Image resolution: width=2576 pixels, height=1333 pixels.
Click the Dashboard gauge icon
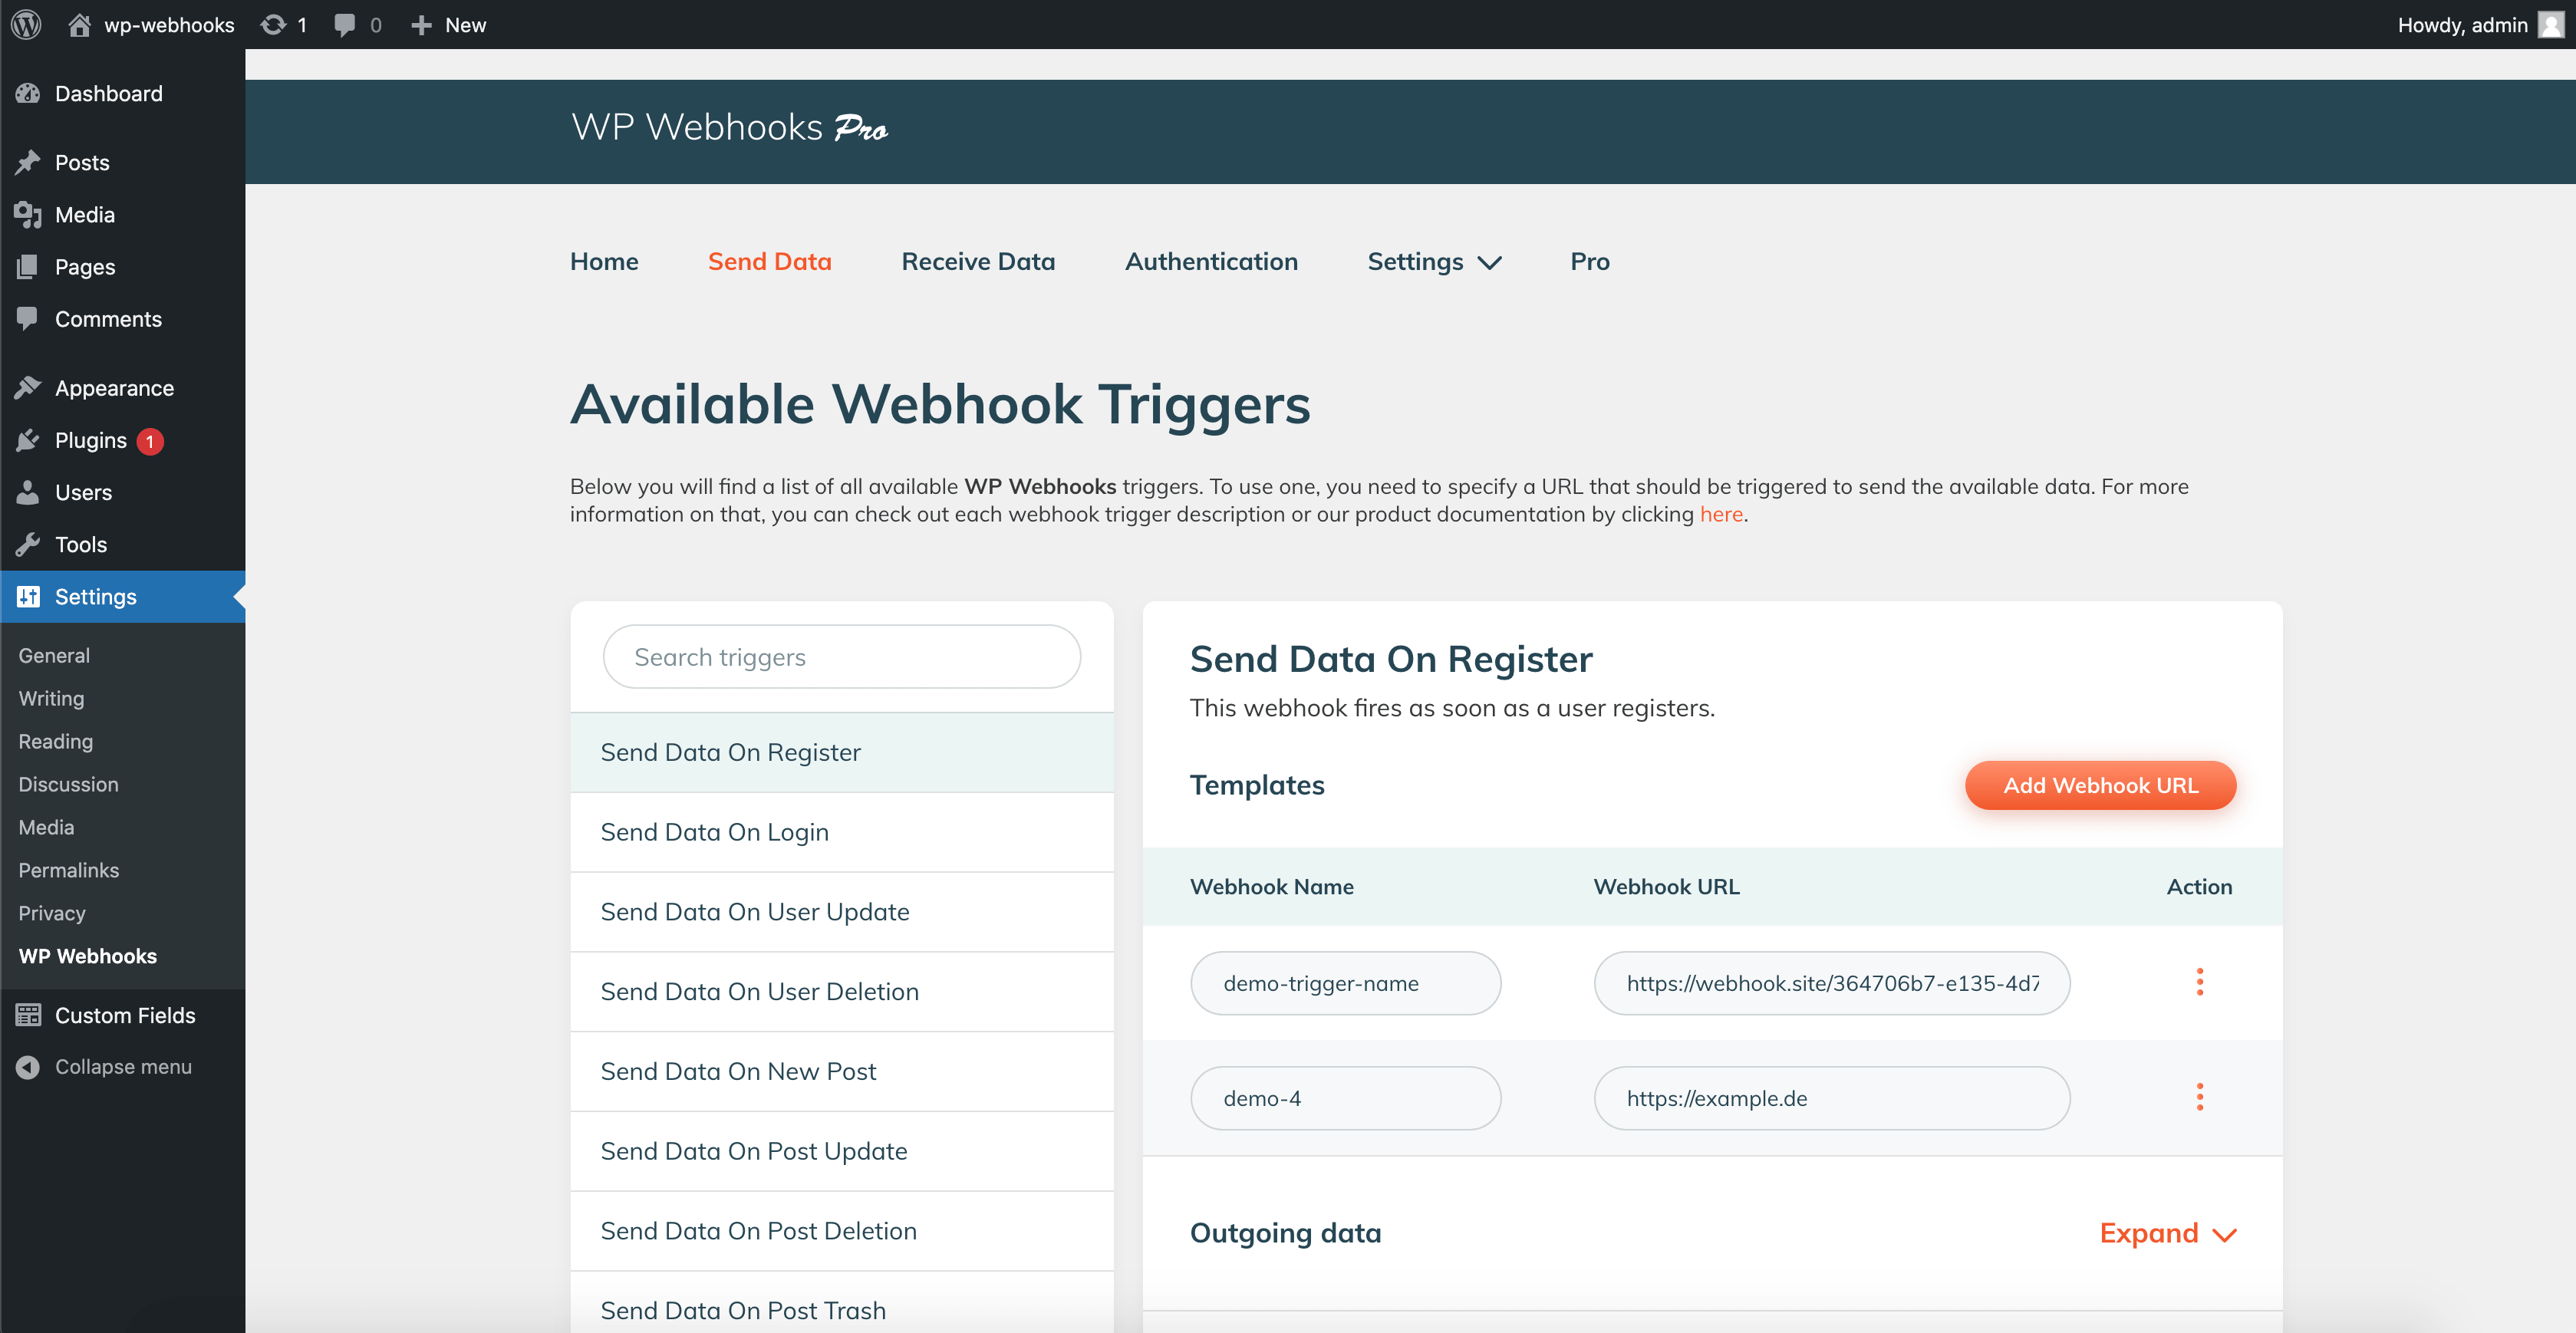(x=28, y=93)
